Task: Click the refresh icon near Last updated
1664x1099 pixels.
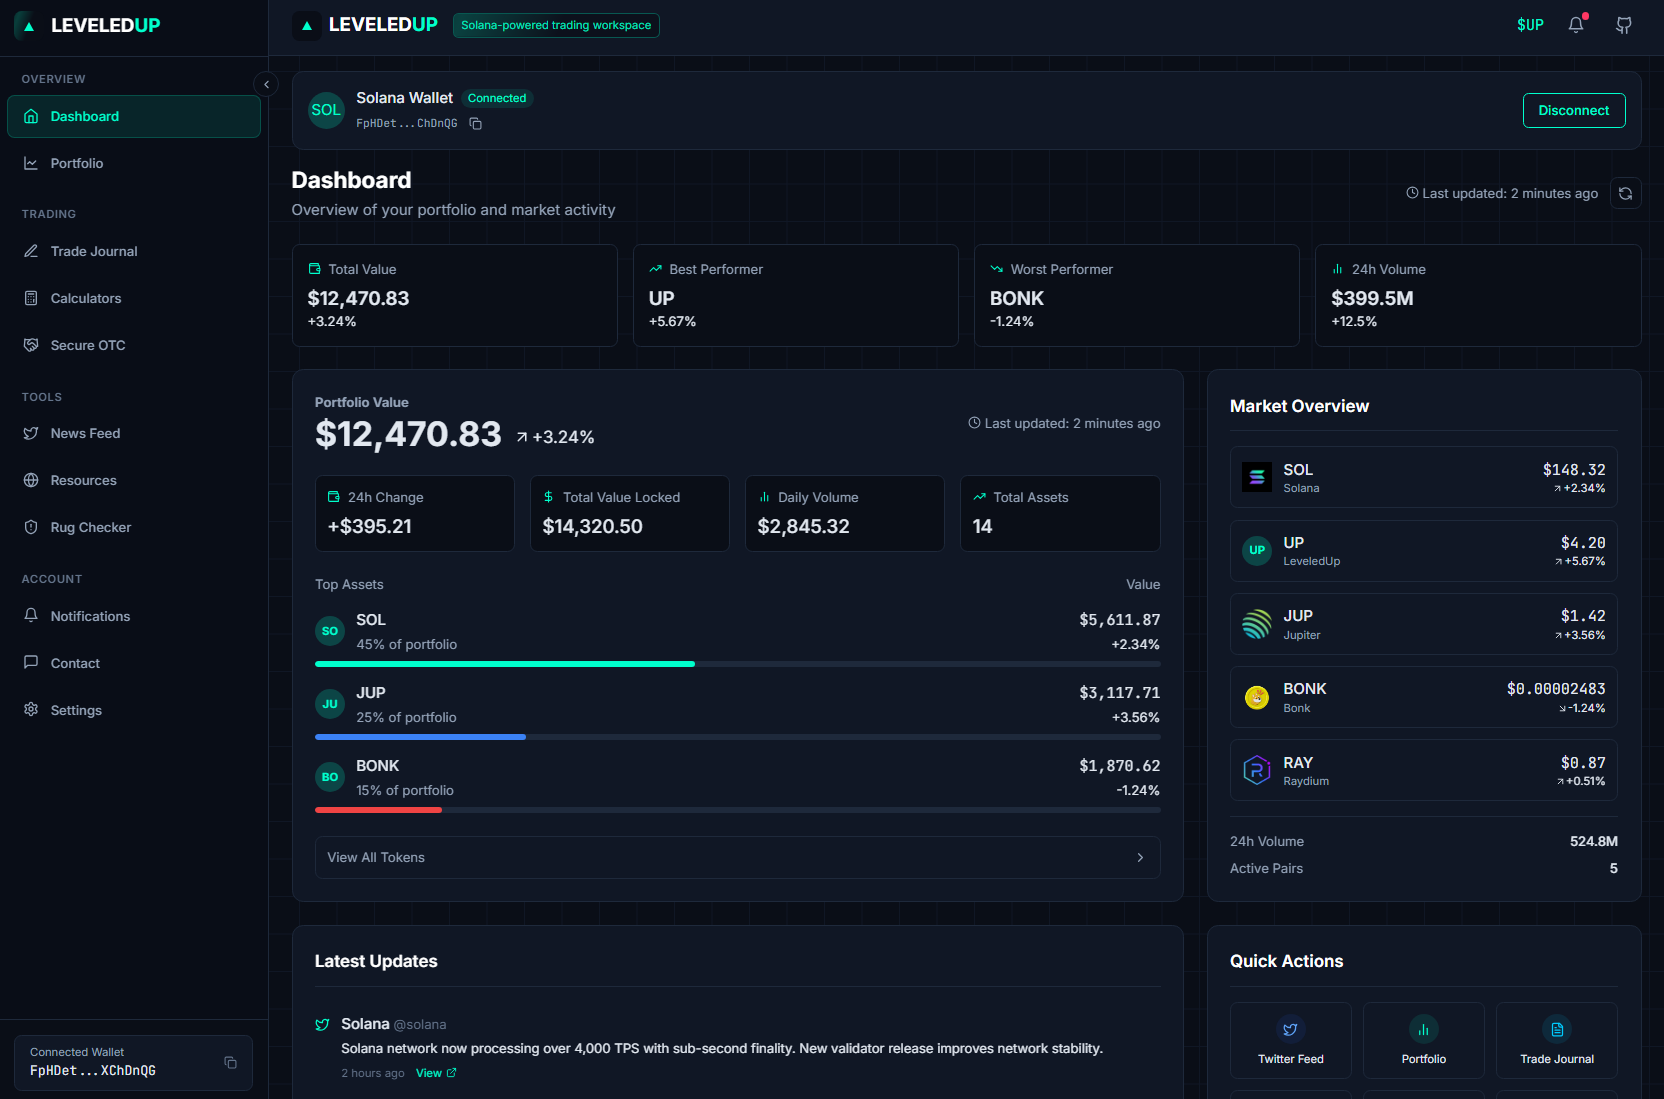Action: coord(1626,193)
